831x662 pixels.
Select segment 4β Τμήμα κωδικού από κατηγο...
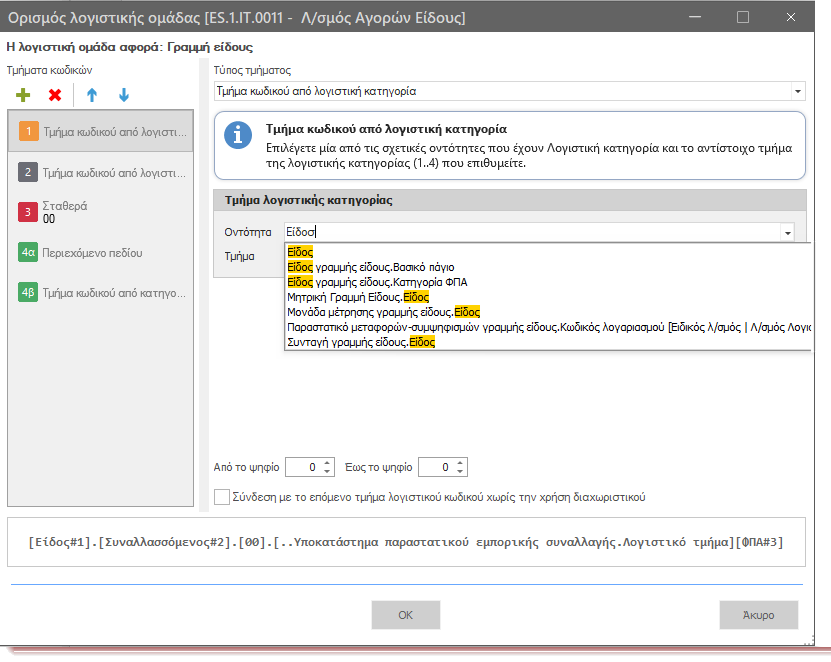(101, 293)
